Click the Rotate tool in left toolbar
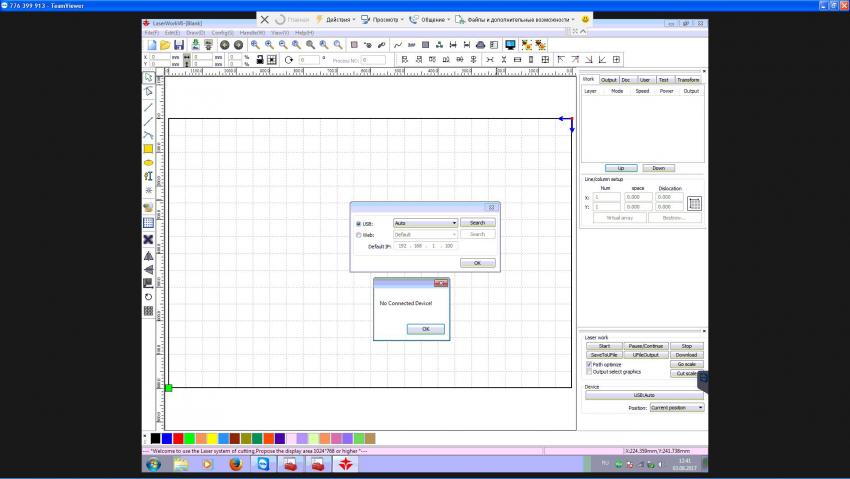This screenshot has width=850, height=479. point(148,297)
